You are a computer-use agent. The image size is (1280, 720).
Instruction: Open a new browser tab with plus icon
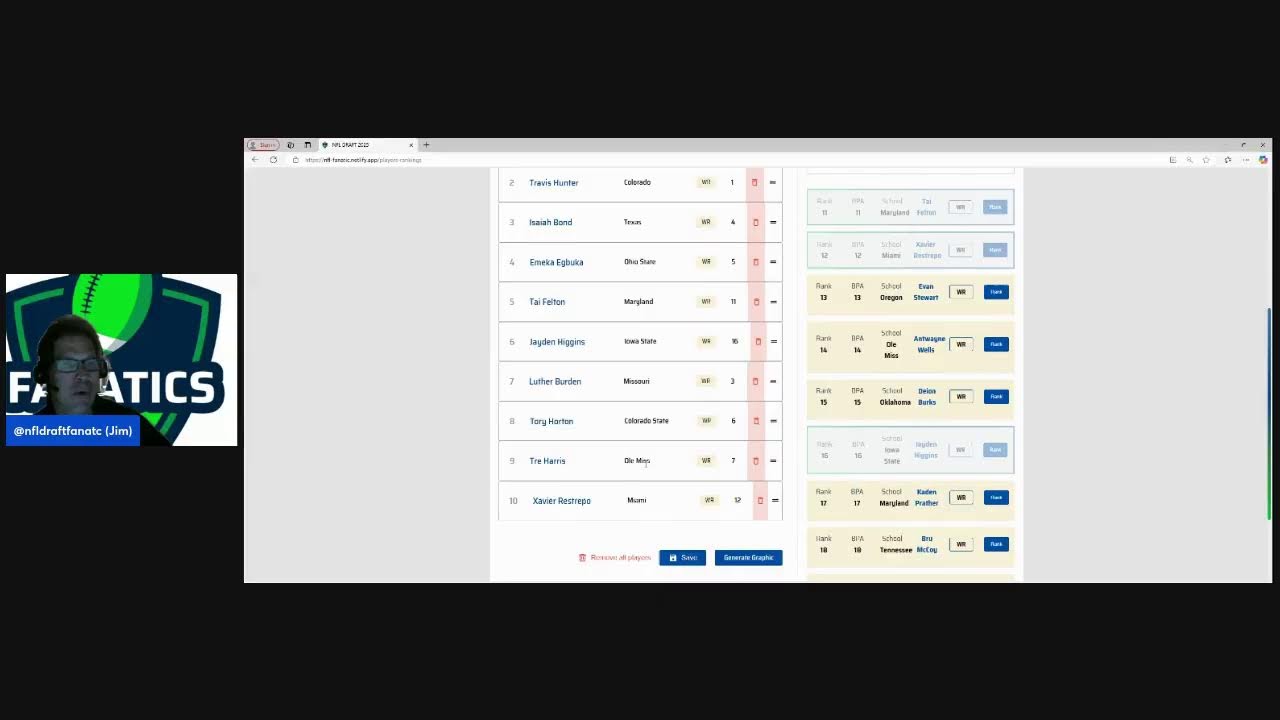(426, 145)
